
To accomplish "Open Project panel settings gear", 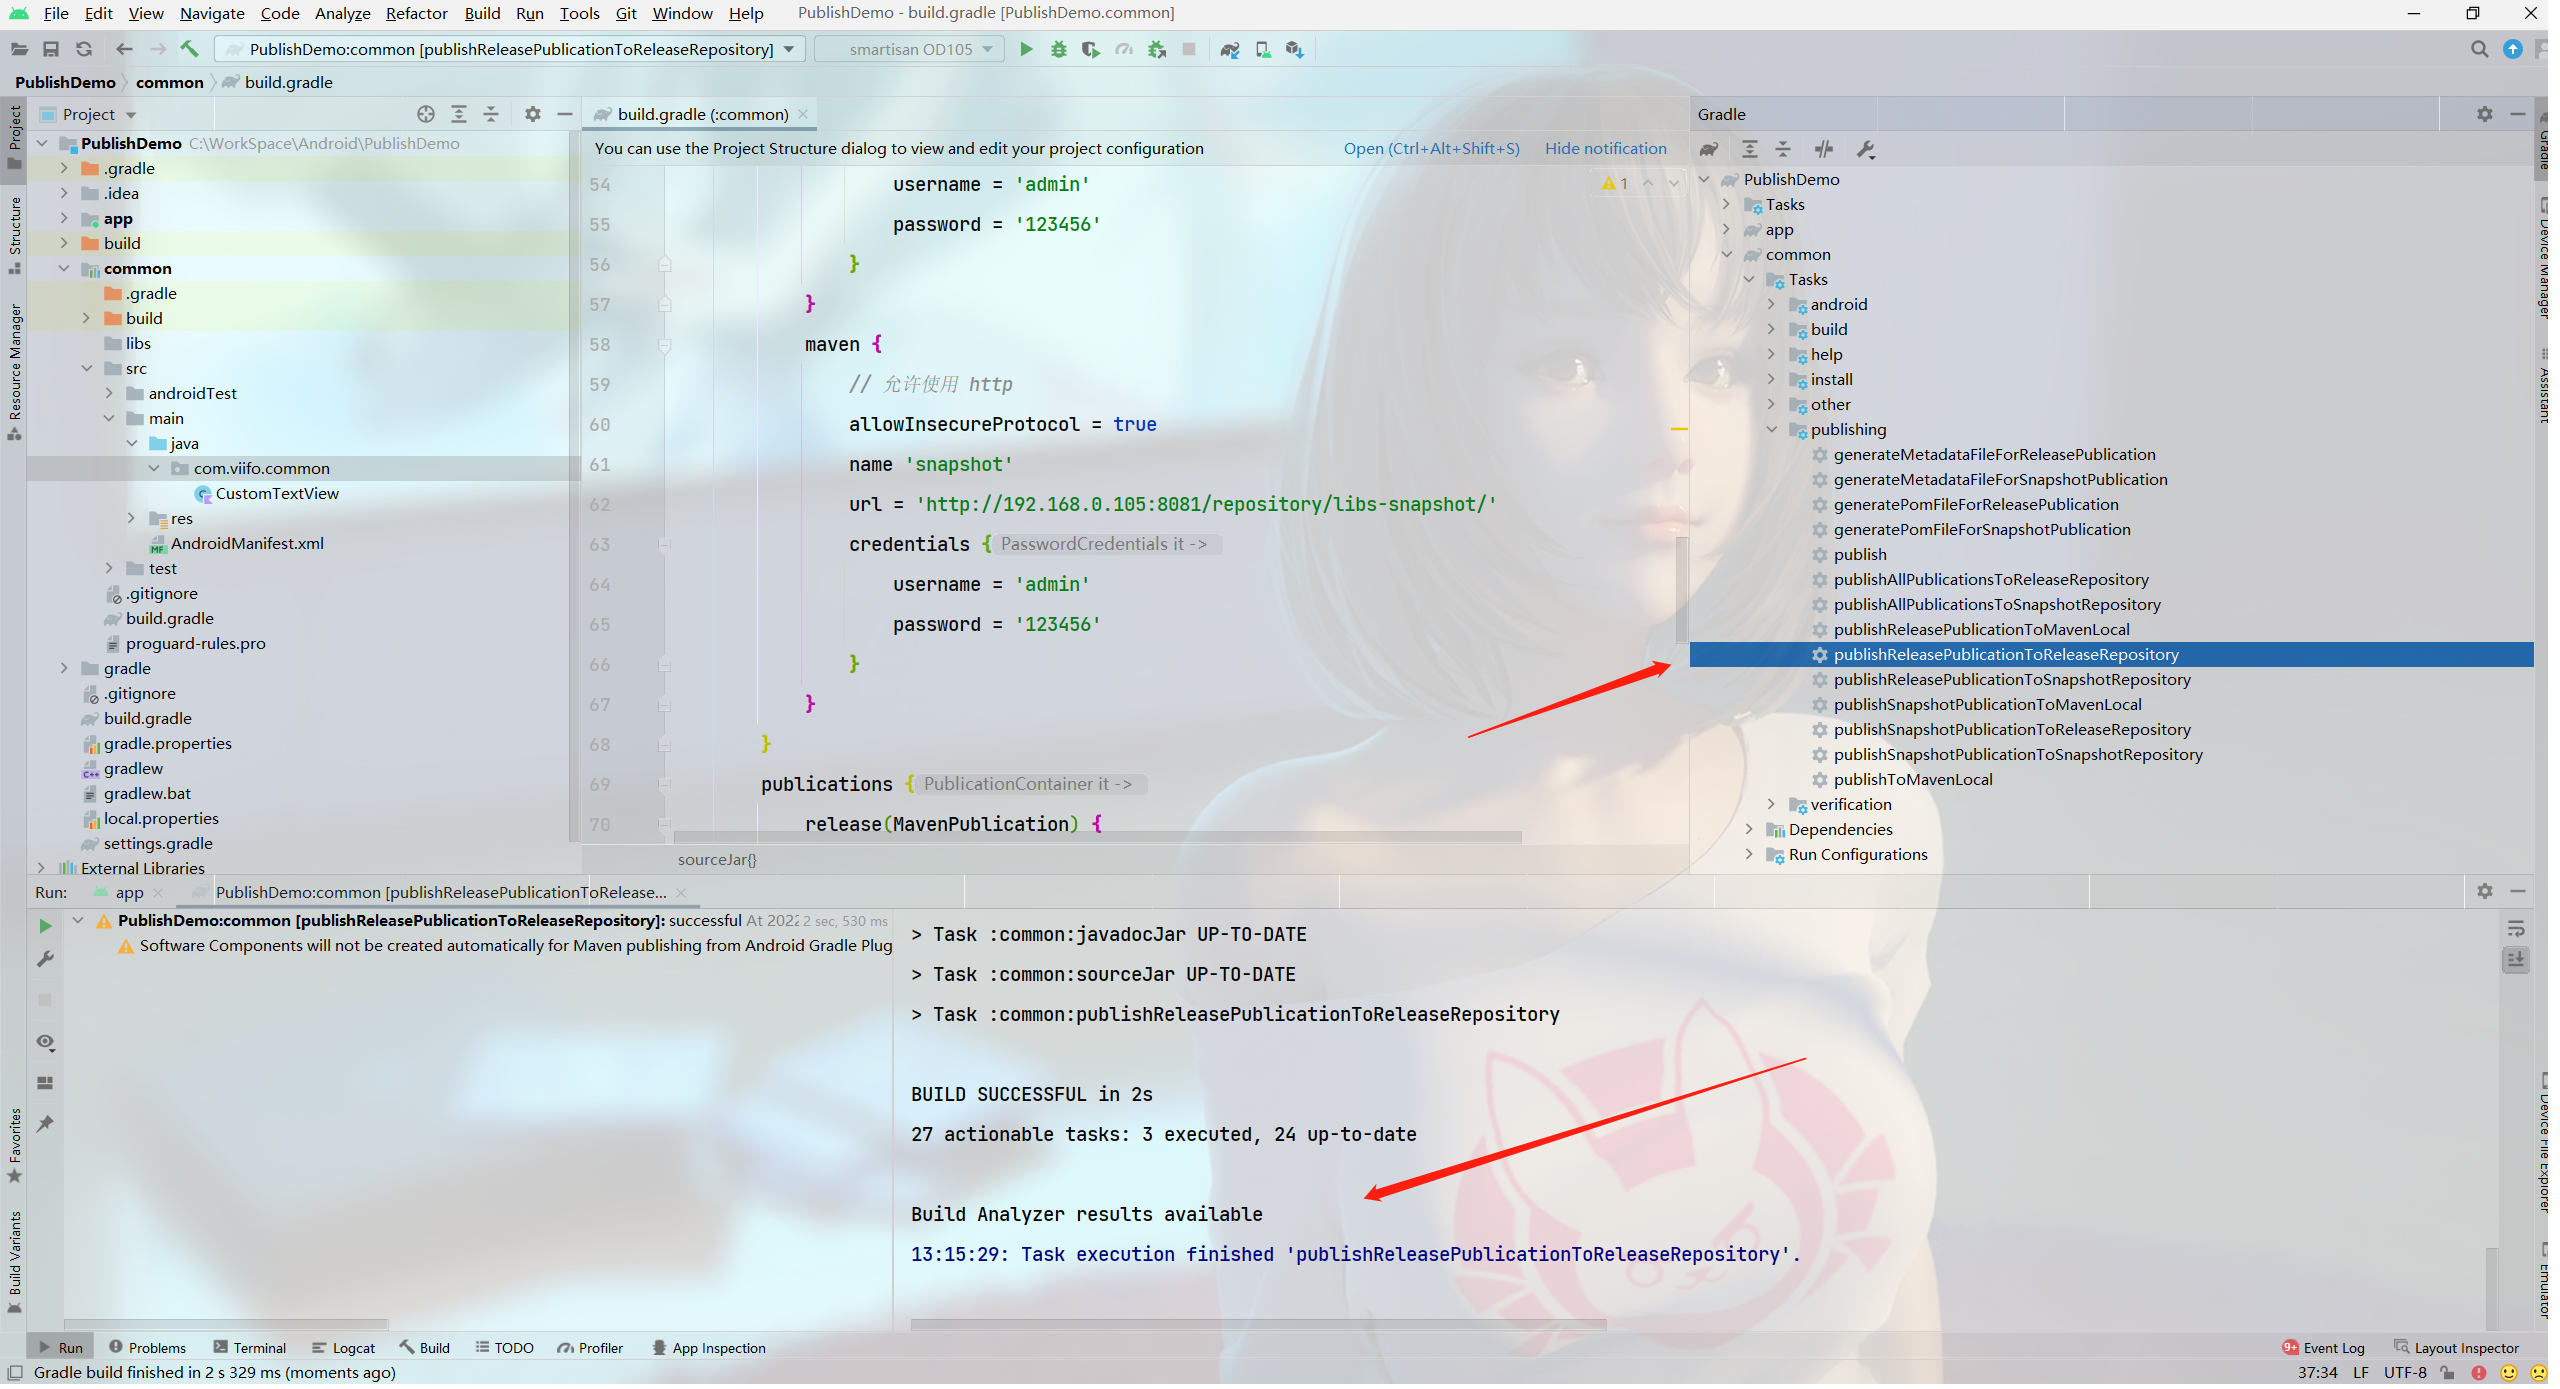I will coord(533,114).
